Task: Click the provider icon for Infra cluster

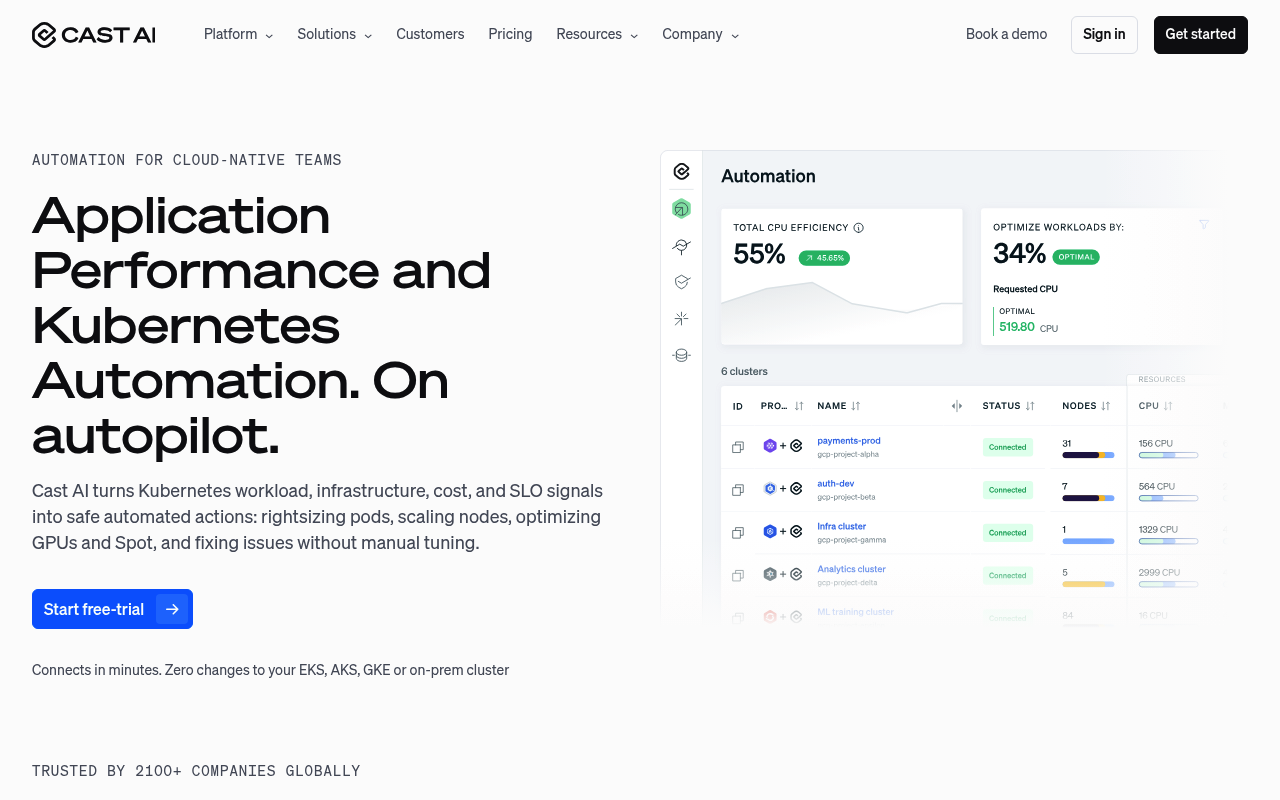Action: pyautogui.click(x=770, y=532)
